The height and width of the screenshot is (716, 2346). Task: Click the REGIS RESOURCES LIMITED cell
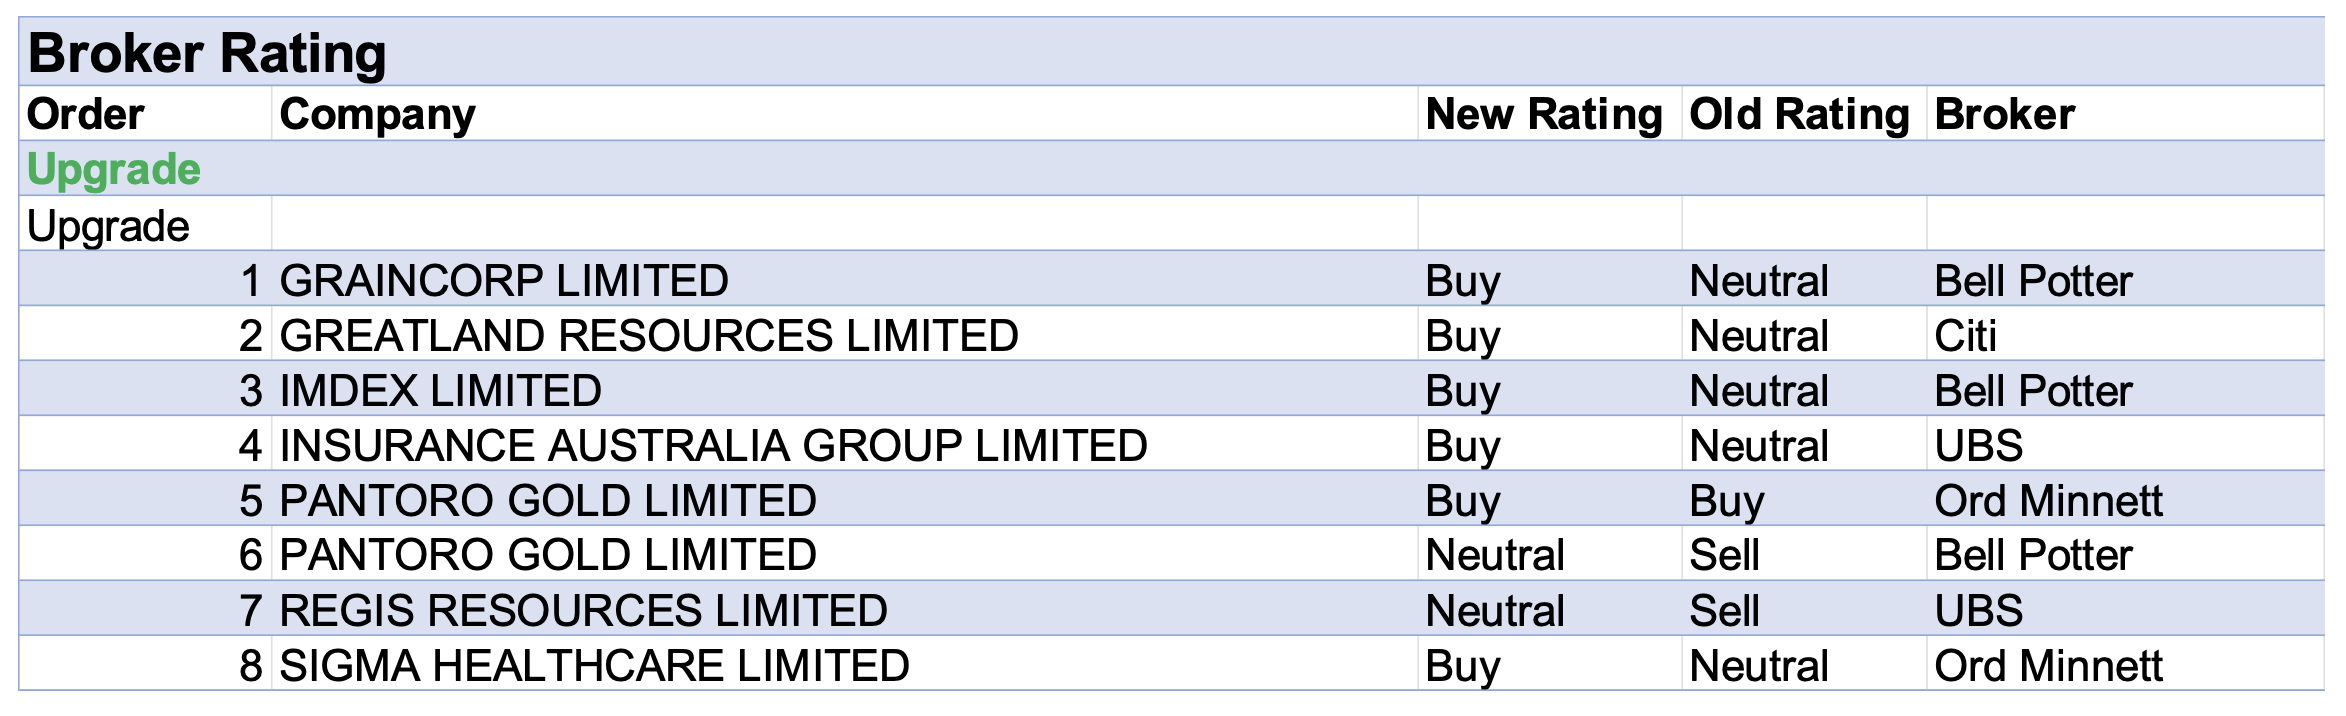[x=583, y=610]
